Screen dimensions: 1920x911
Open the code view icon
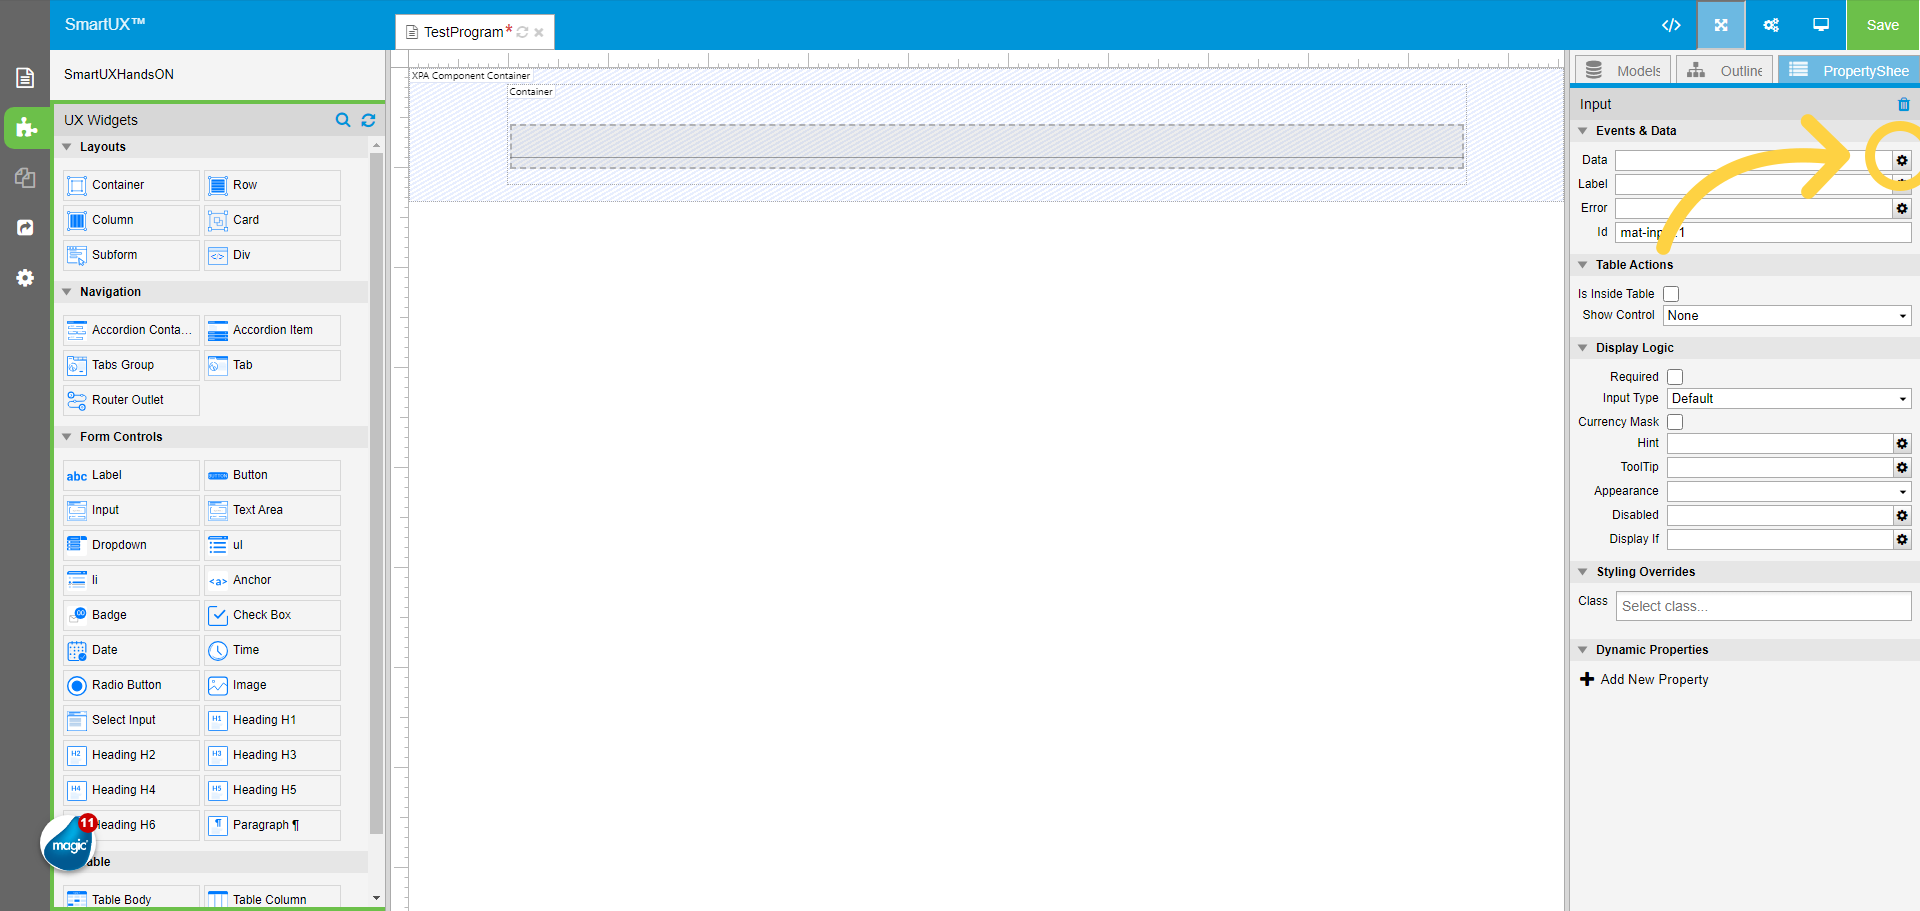1671,25
